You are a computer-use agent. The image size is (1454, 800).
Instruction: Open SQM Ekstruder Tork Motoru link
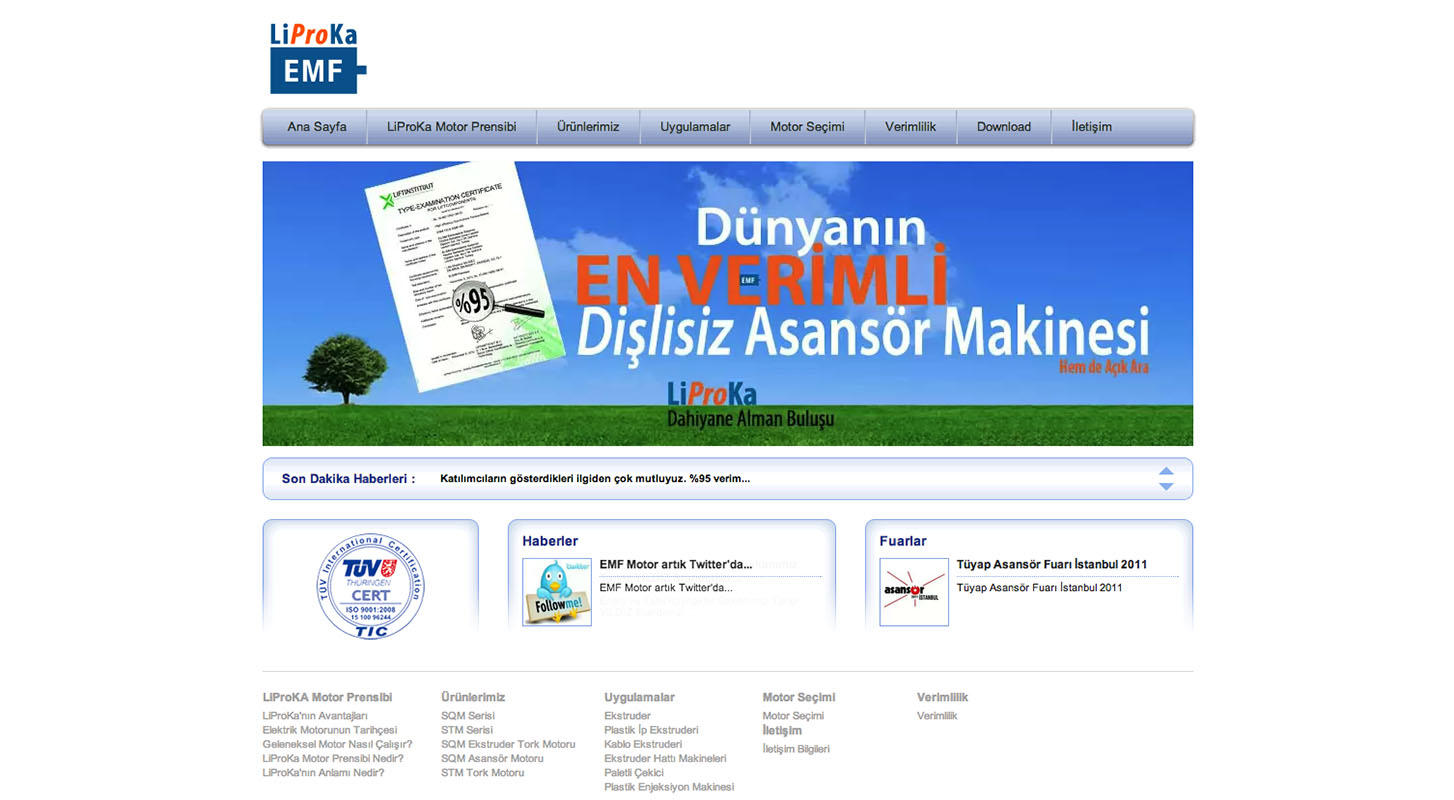click(508, 744)
